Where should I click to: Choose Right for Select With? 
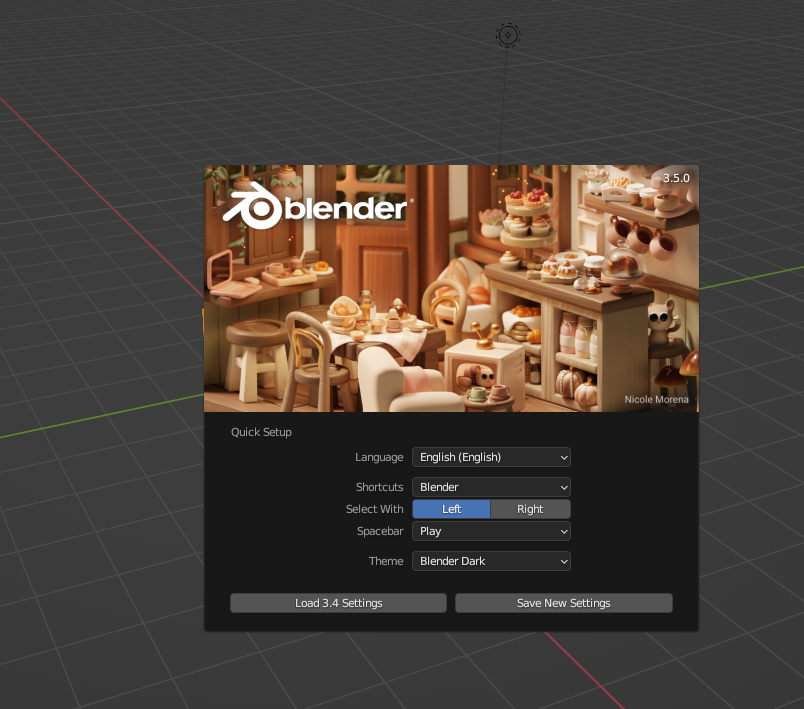point(530,509)
